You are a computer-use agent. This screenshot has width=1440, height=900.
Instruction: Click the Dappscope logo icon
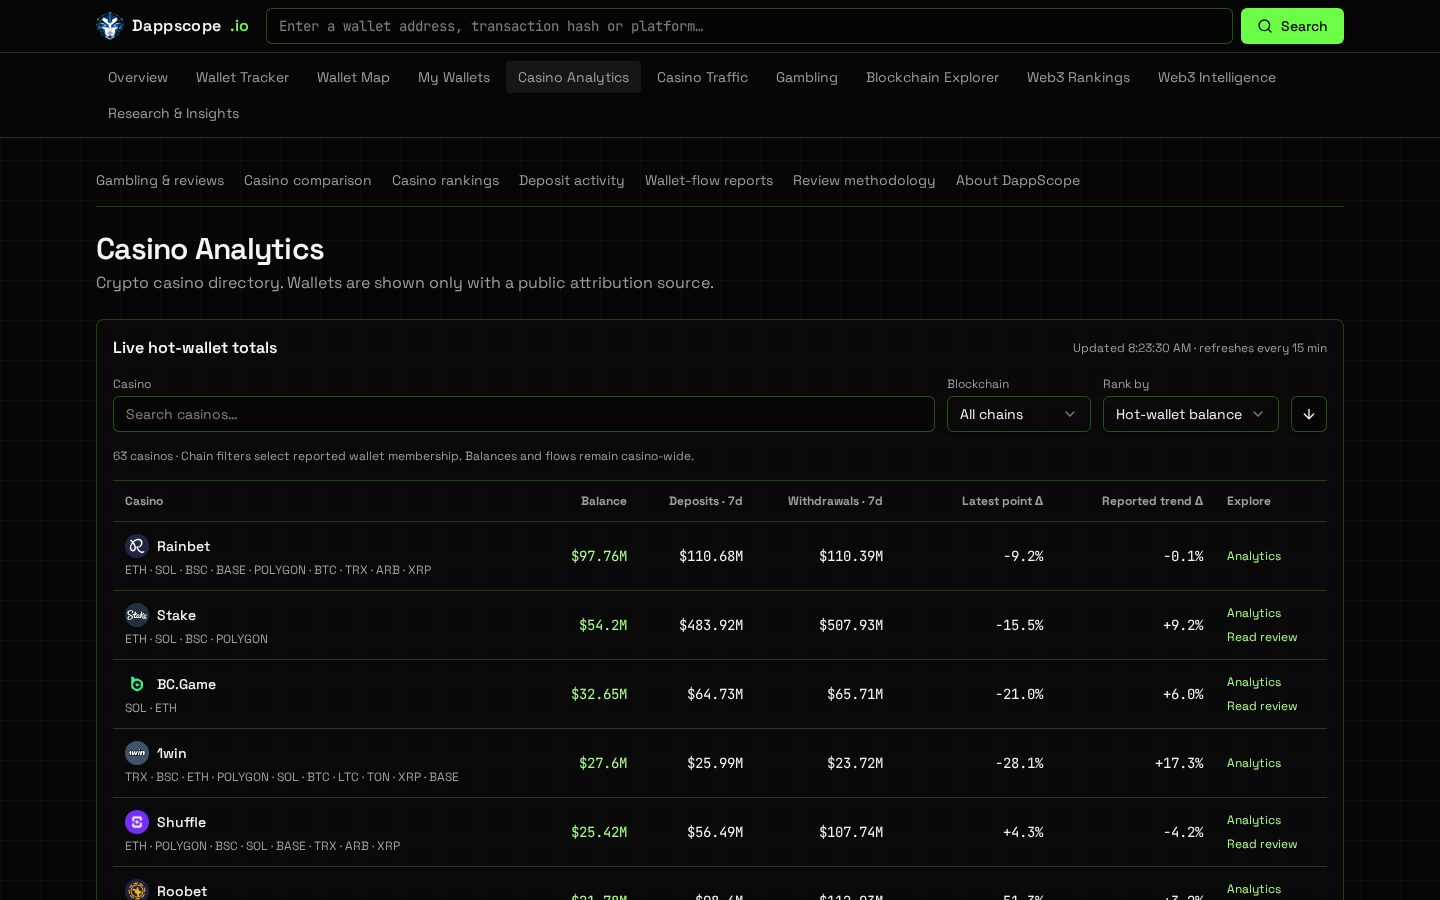coord(109,26)
